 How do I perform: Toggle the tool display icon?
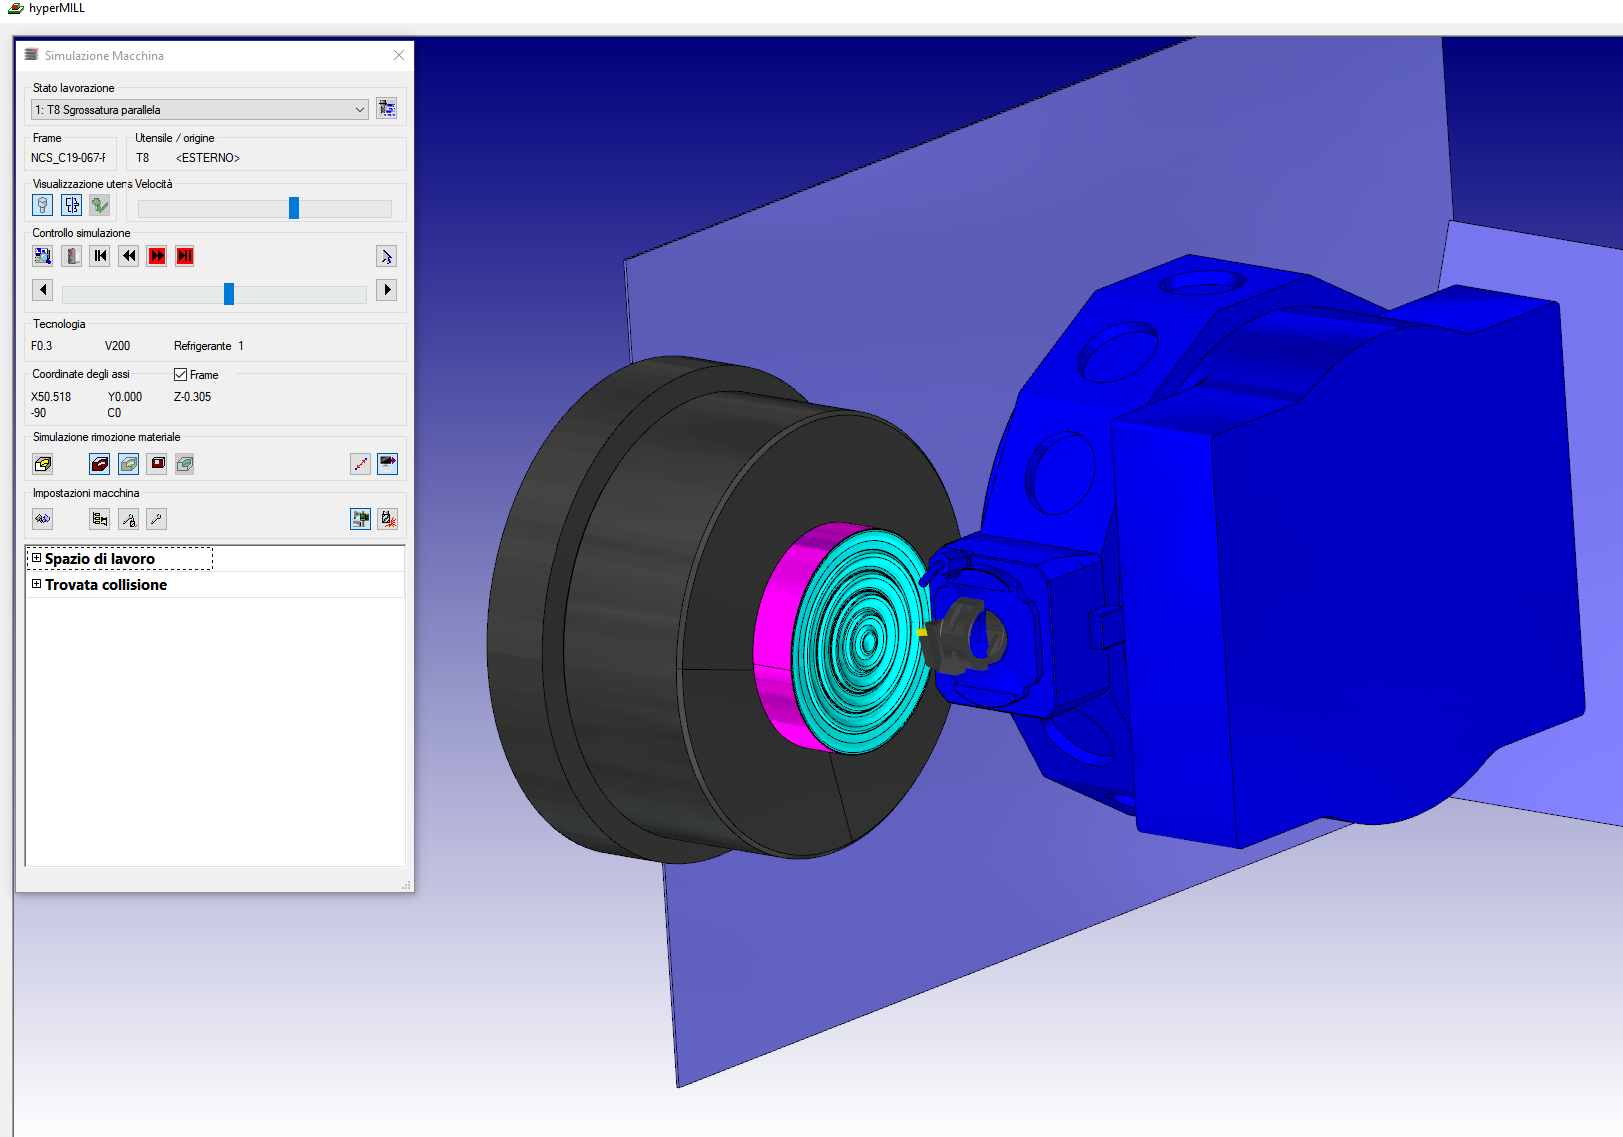[43, 206]
